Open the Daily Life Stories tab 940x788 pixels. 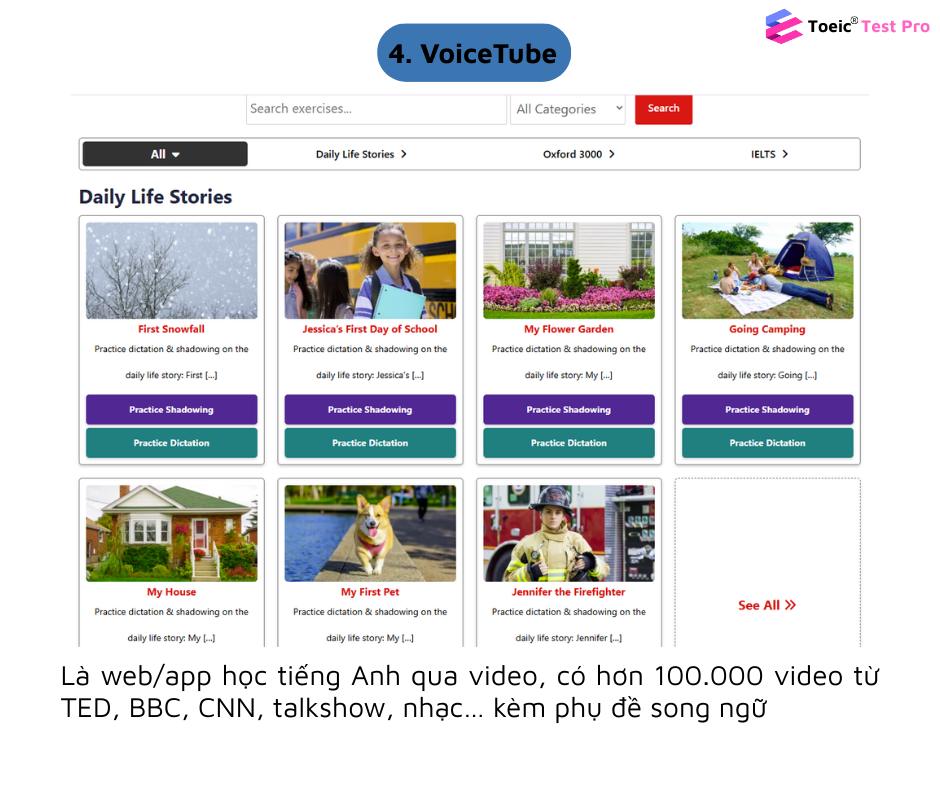(361, 154)
